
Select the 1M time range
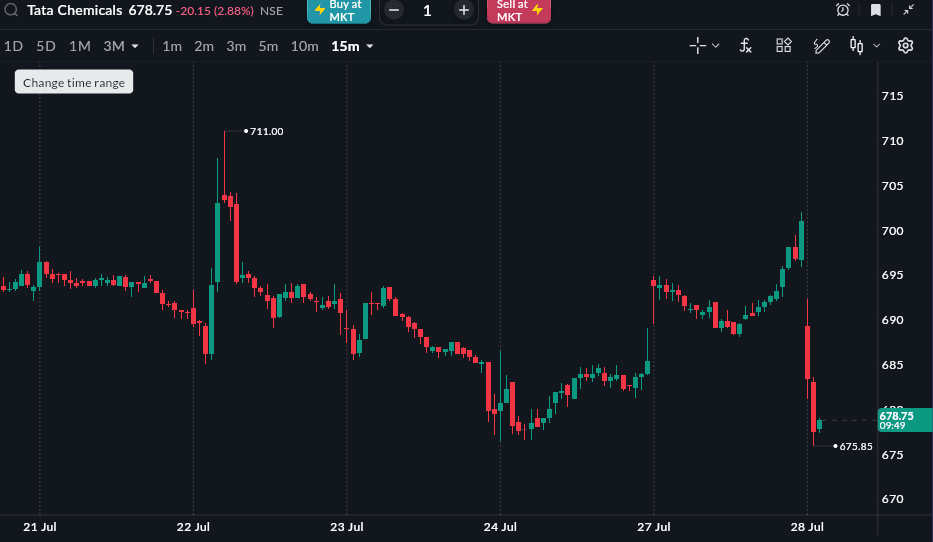click(80, 46)
